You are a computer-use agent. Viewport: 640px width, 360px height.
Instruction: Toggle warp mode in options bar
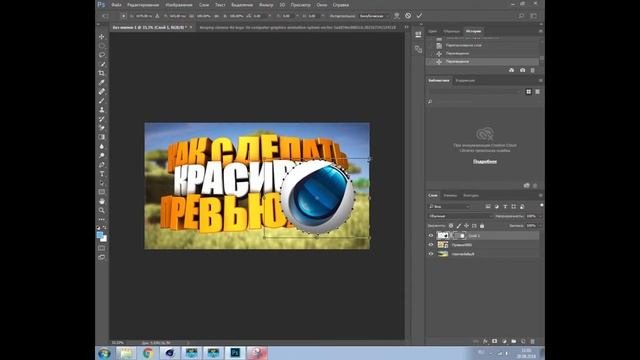tap(397, 16)
